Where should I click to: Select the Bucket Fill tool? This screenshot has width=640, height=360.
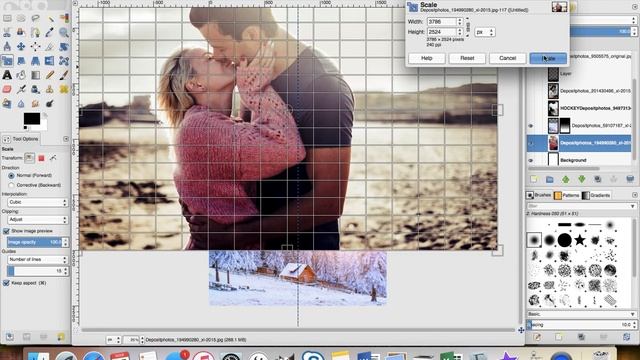click(x=21, y=75)
